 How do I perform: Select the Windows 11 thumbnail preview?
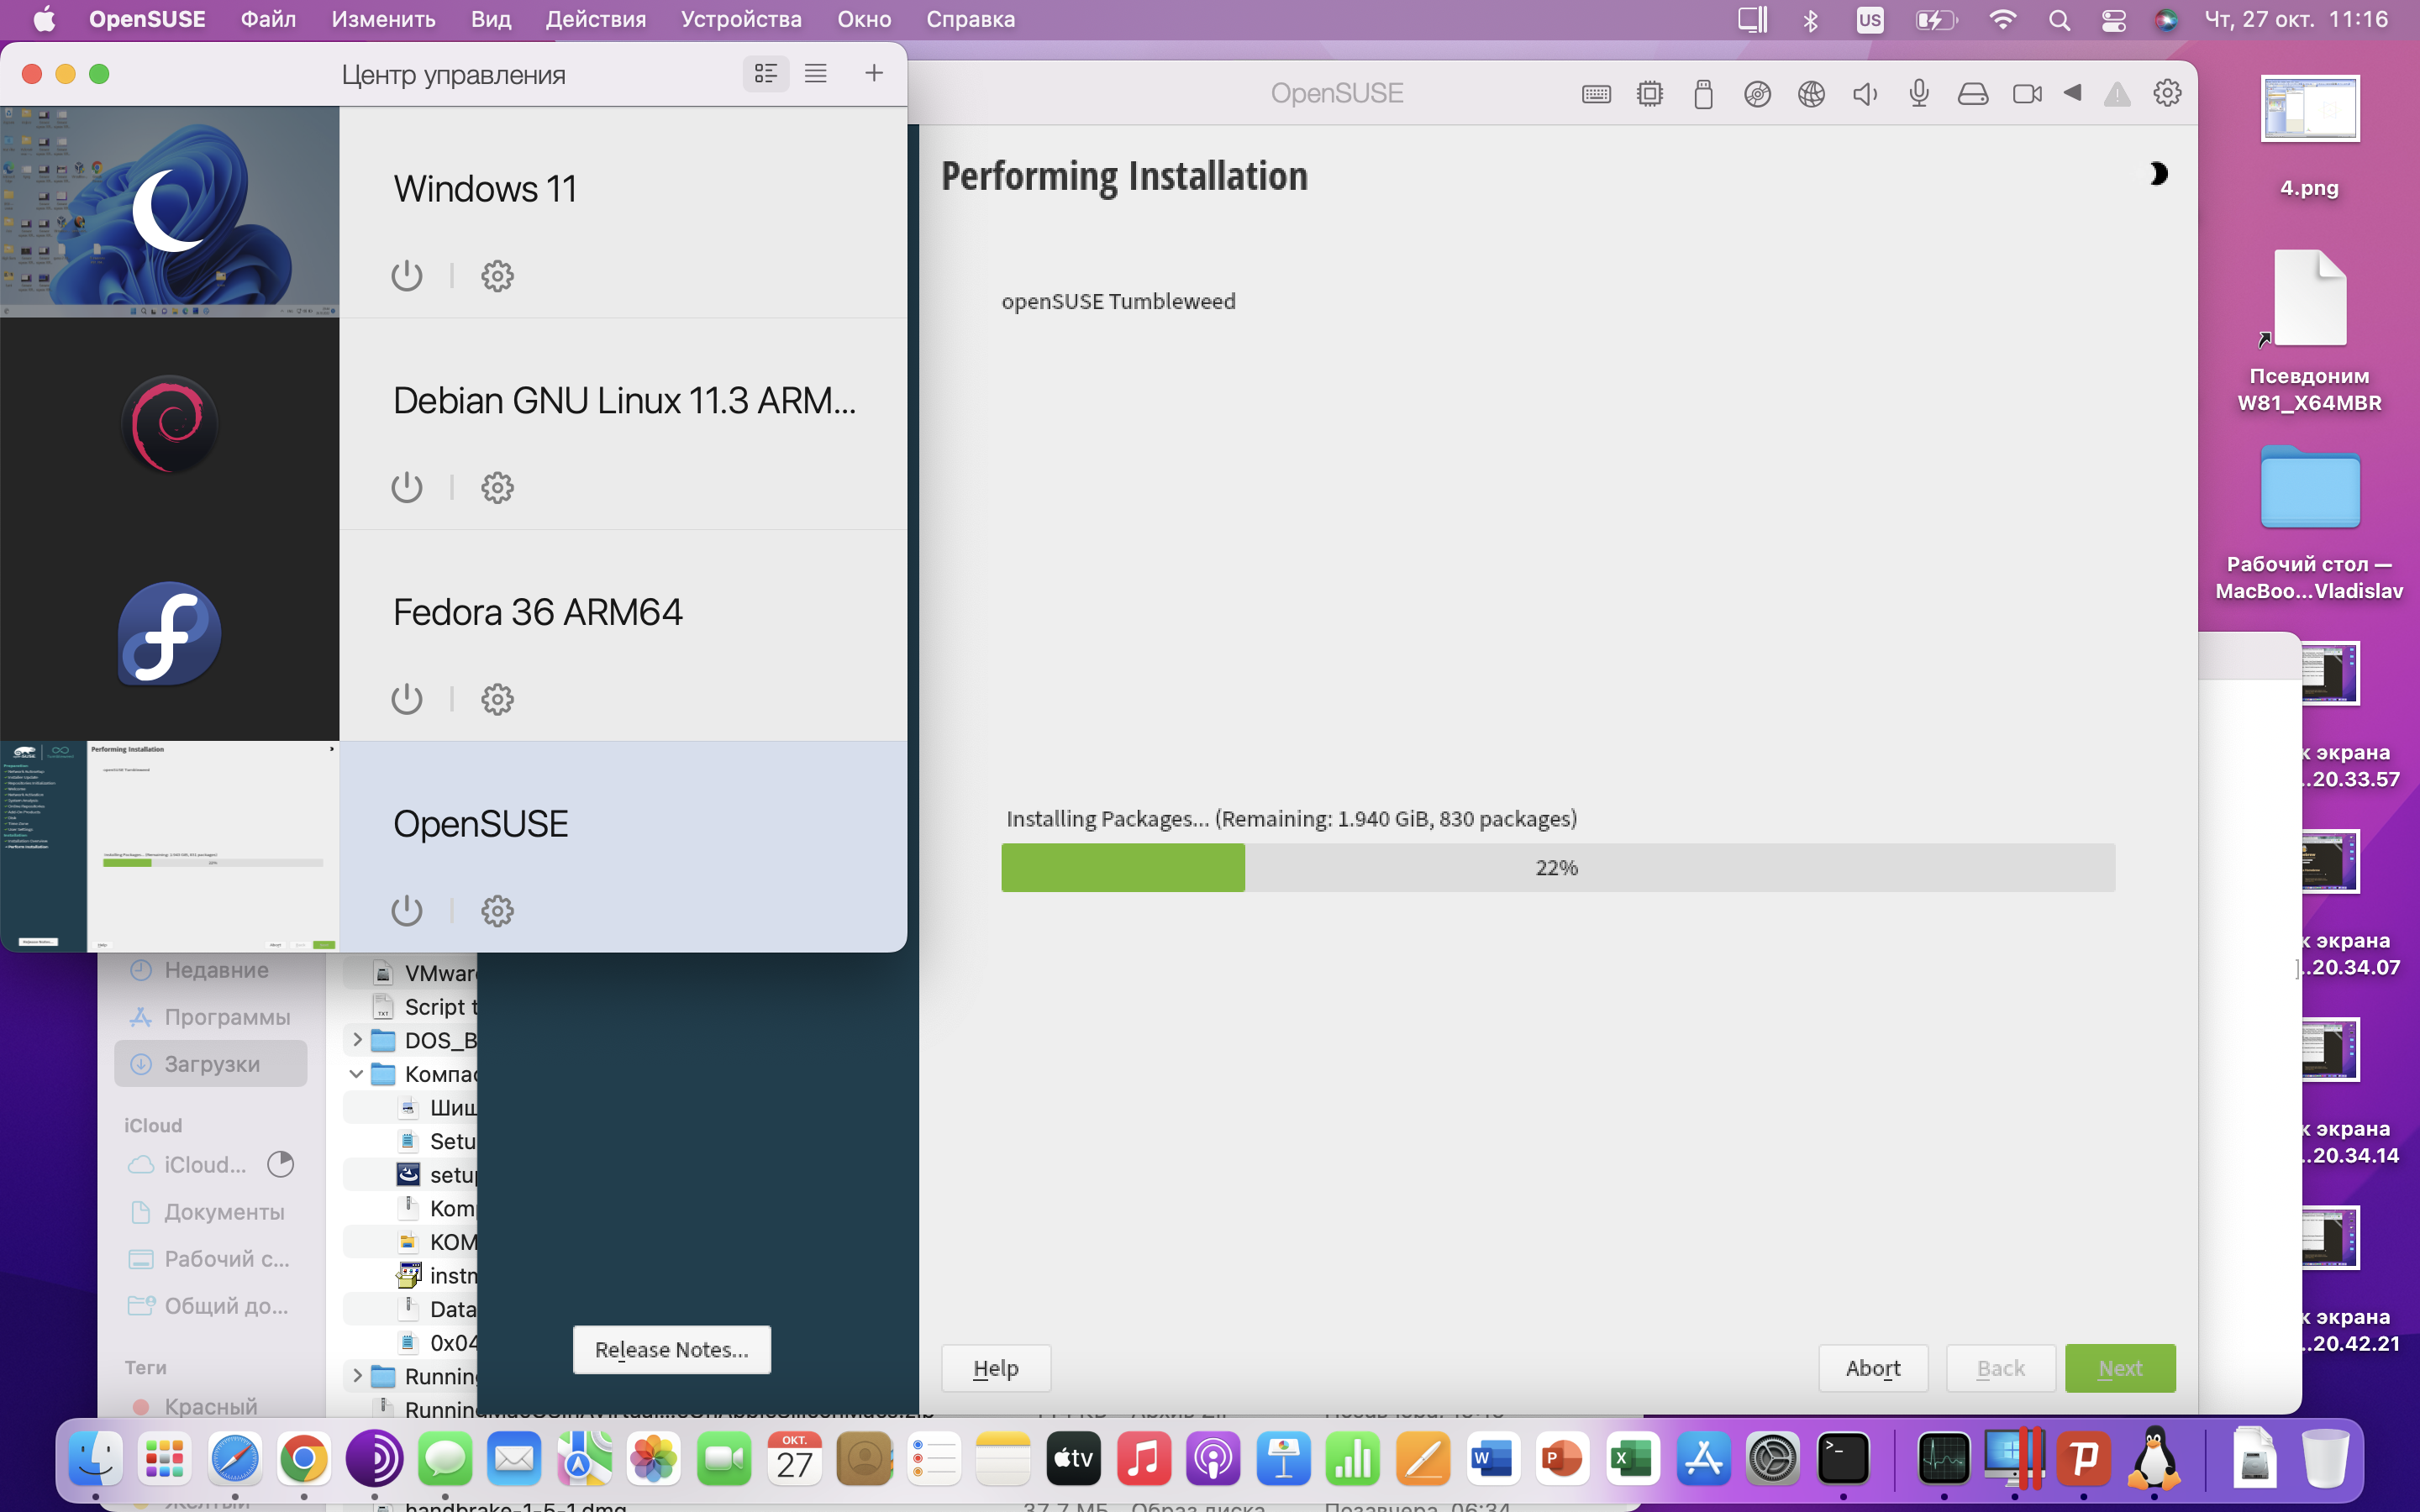pyautogui.click(x=170, y=212)
